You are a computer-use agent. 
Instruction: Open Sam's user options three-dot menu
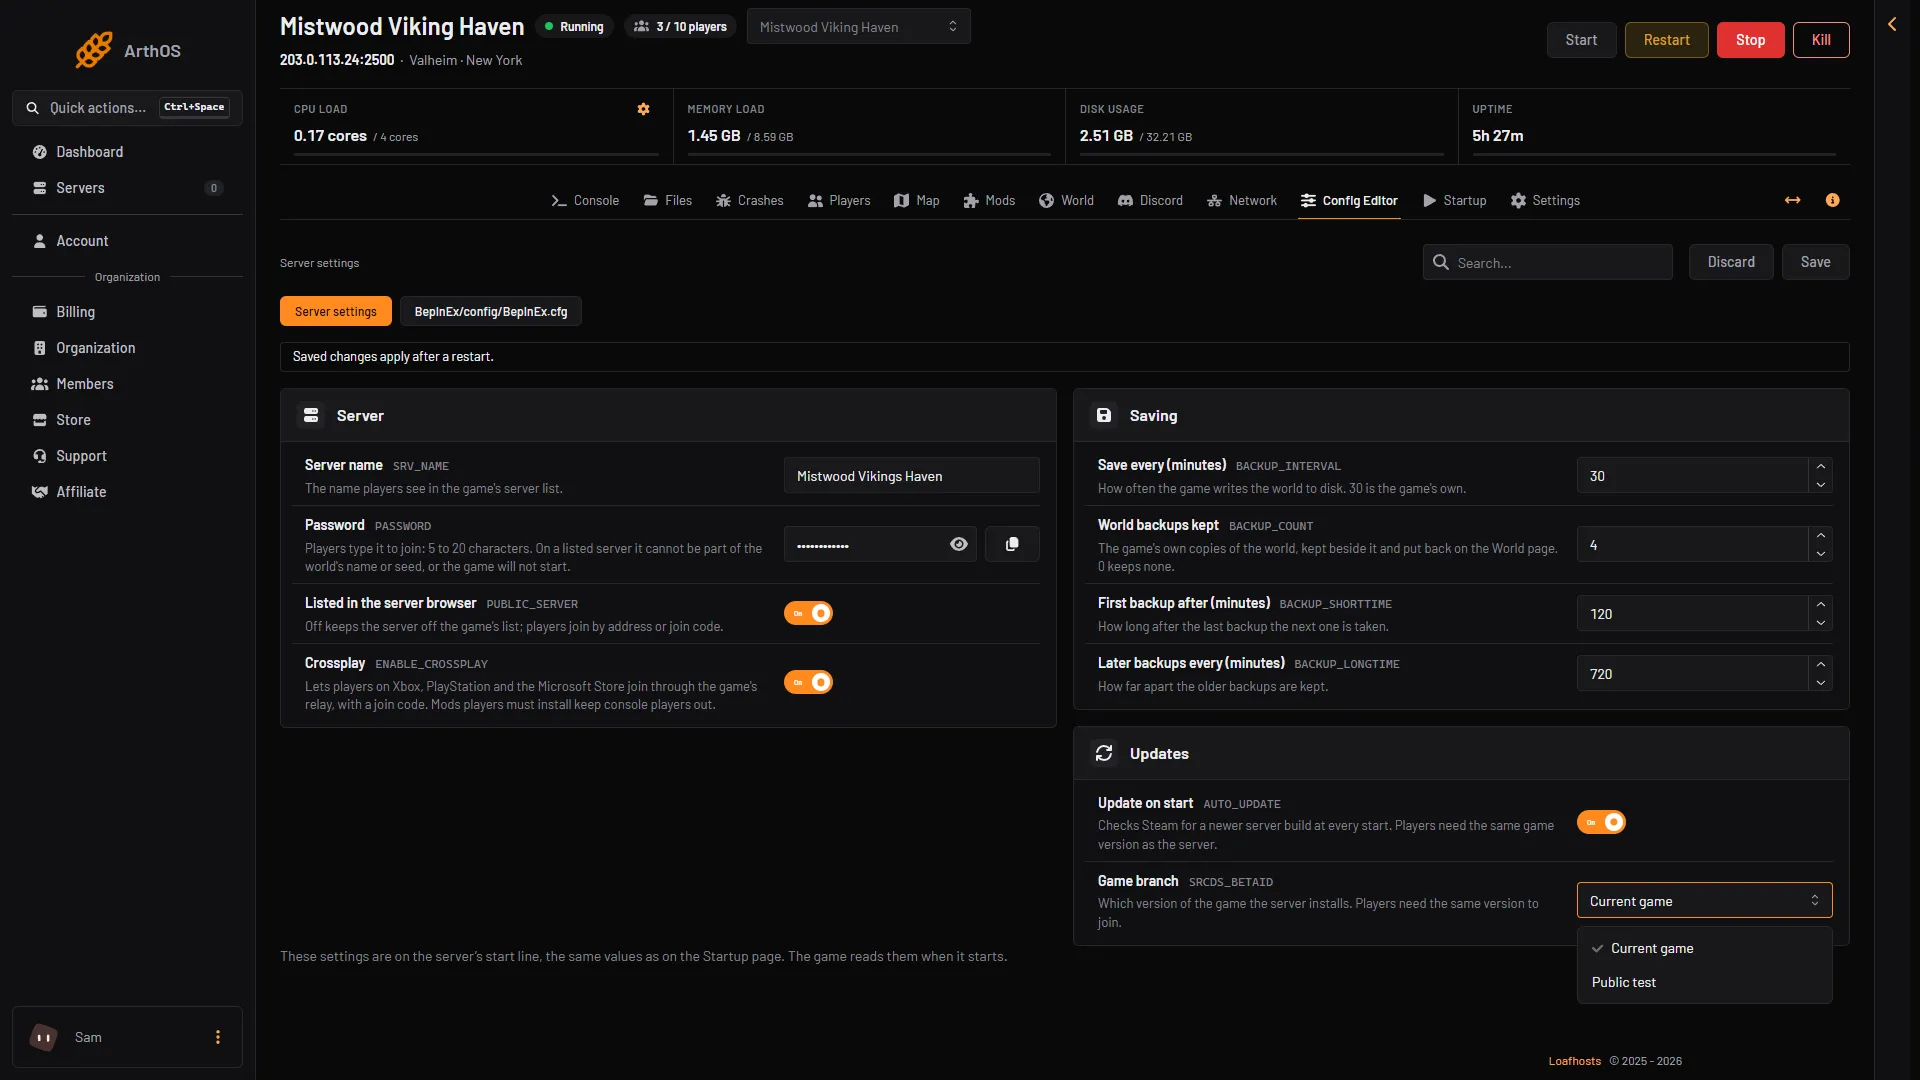[218, 1037]
